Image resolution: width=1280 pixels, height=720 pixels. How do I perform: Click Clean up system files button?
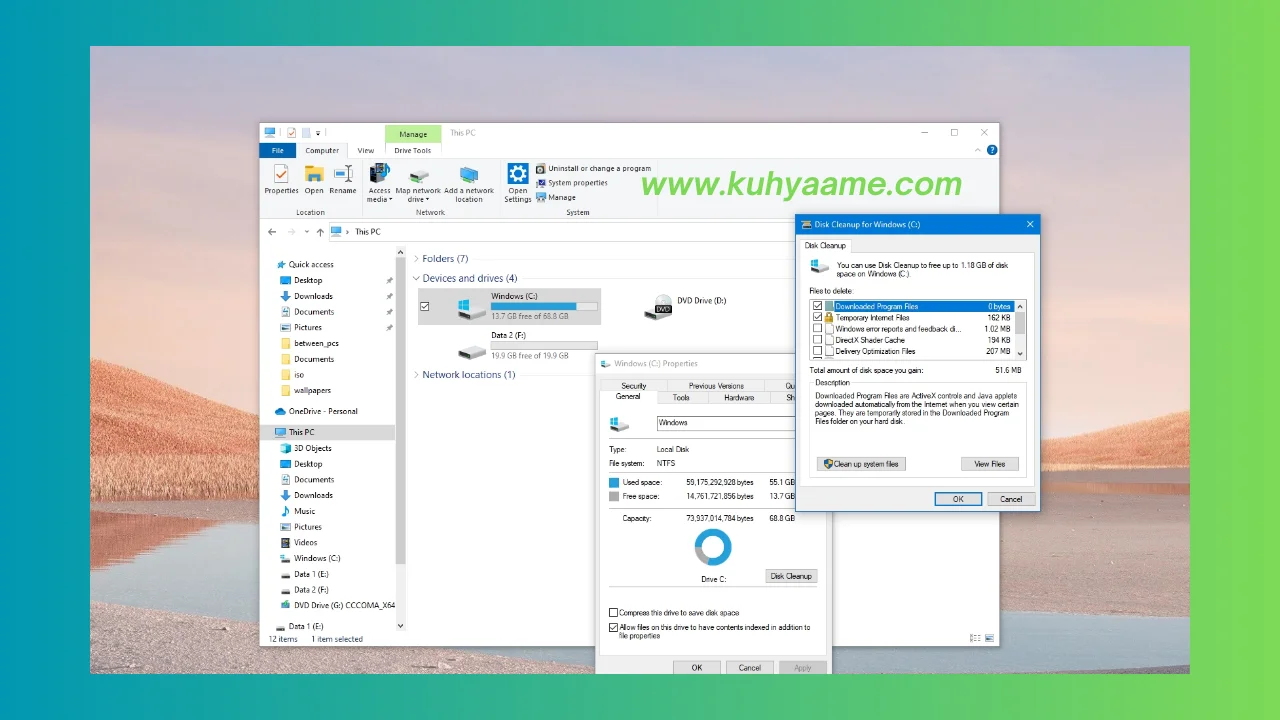pos(861,464)
